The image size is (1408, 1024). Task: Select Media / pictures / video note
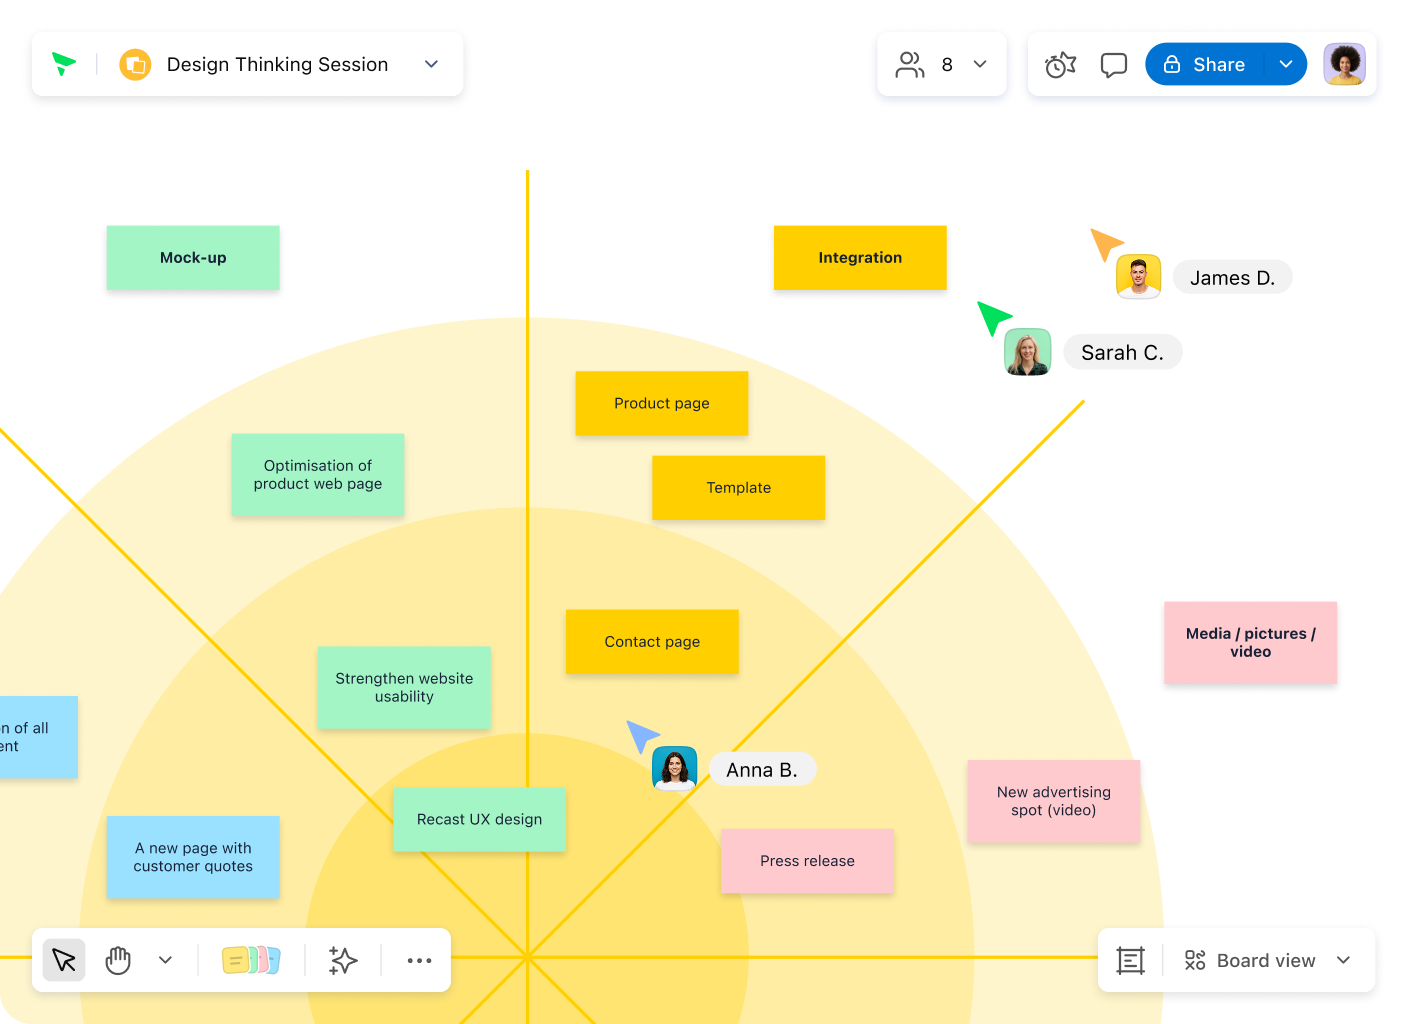1251,643
